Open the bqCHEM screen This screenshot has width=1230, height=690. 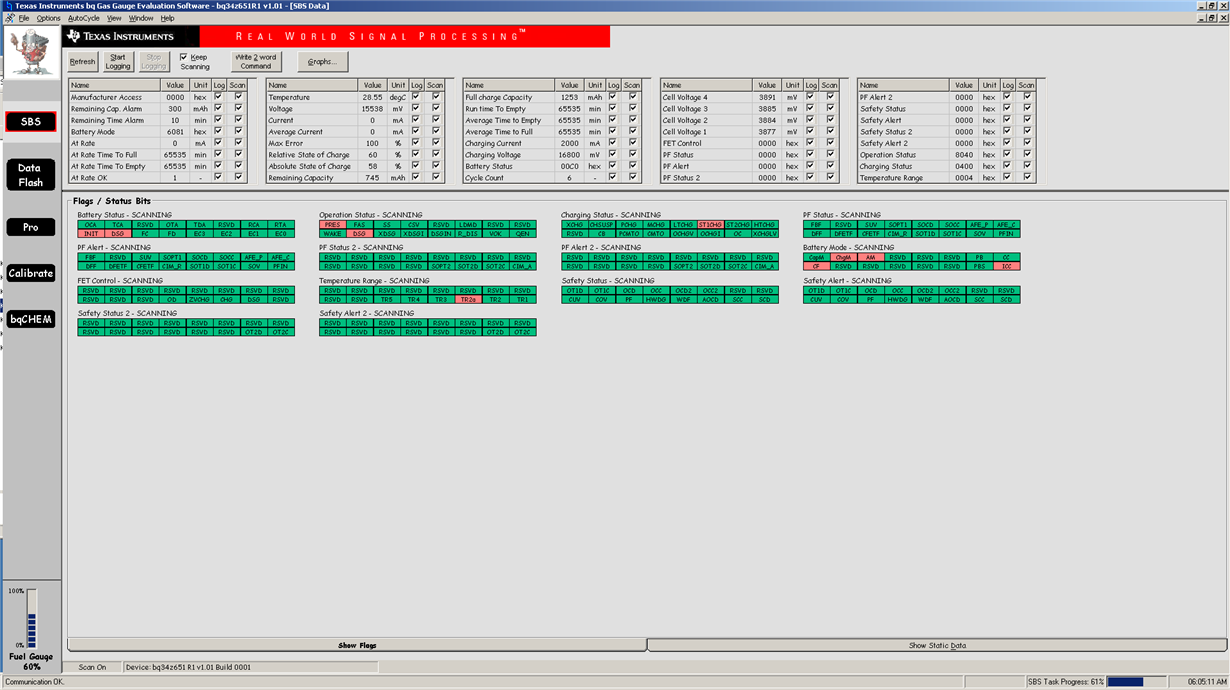pos(30,319)
